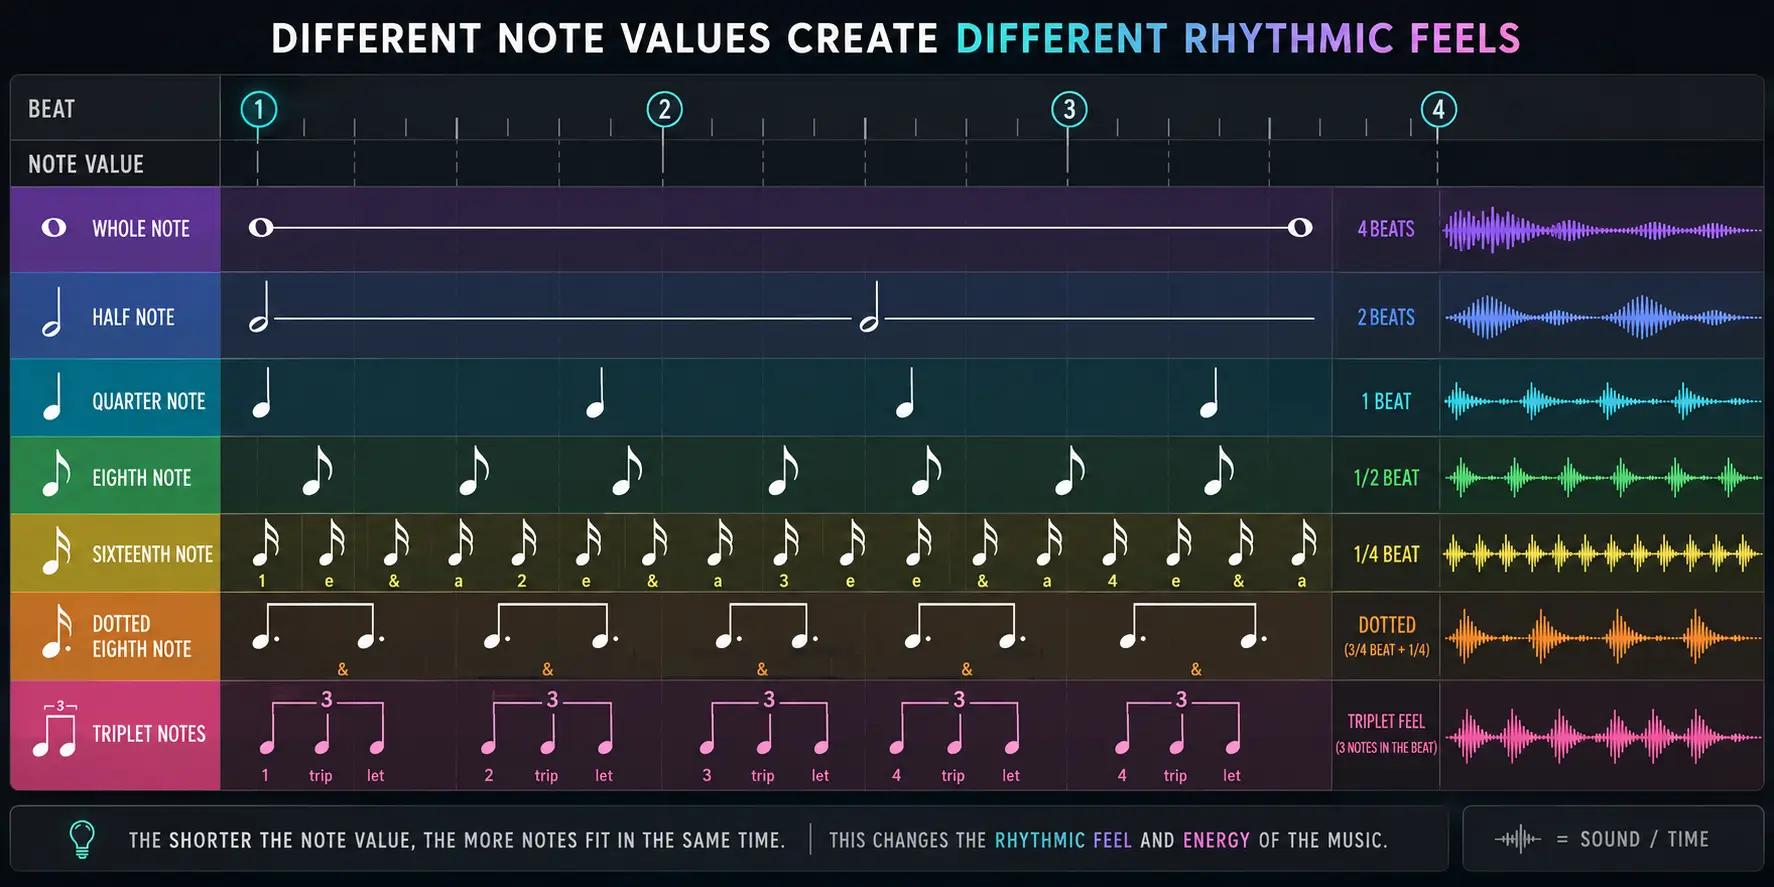1774x887 pixels.
Task: Click the sixteenth note labeled 2
Action: (x=523, y=543)
